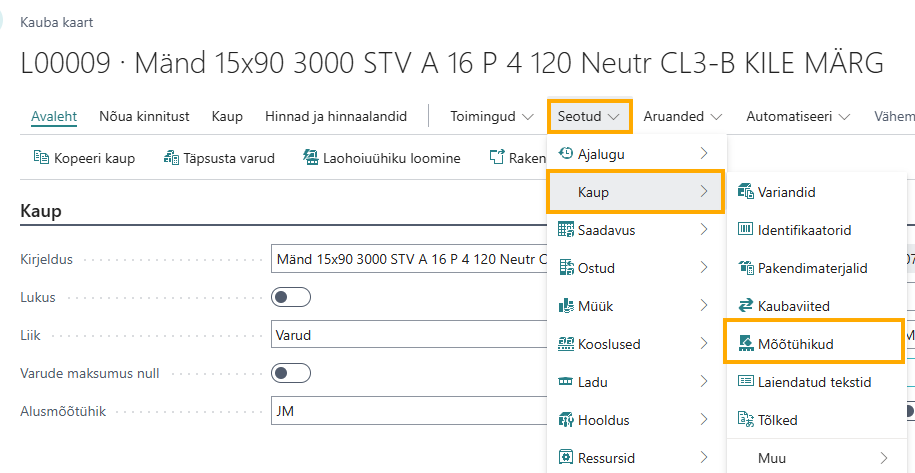Click into the Alusmõõtühik field with JM
The height and width of the screenshot is (473, 915).
(408, 411)
